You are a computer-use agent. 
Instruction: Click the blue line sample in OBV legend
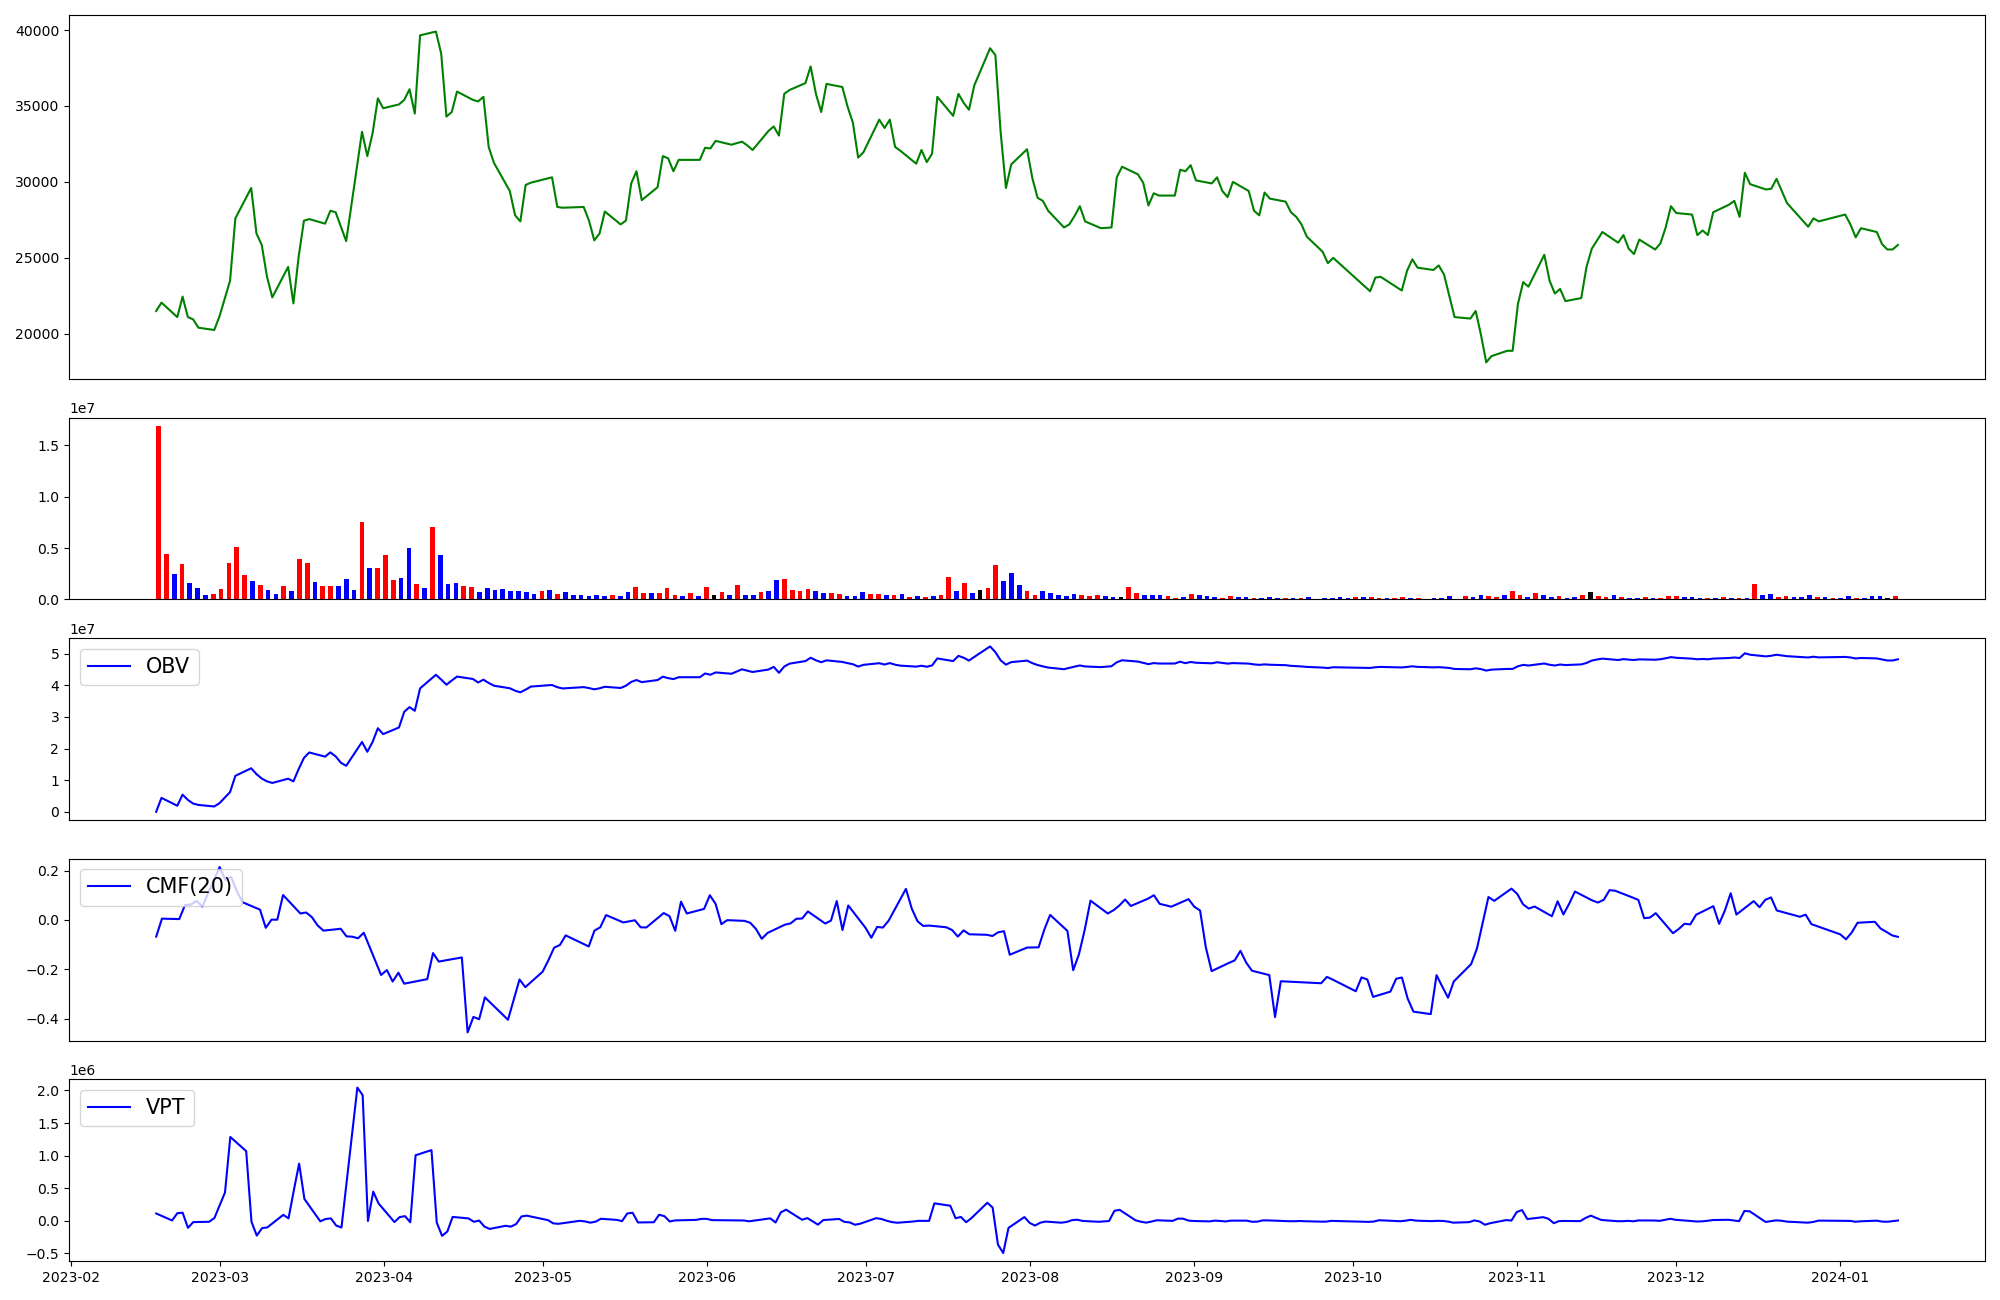click(110, 666)
